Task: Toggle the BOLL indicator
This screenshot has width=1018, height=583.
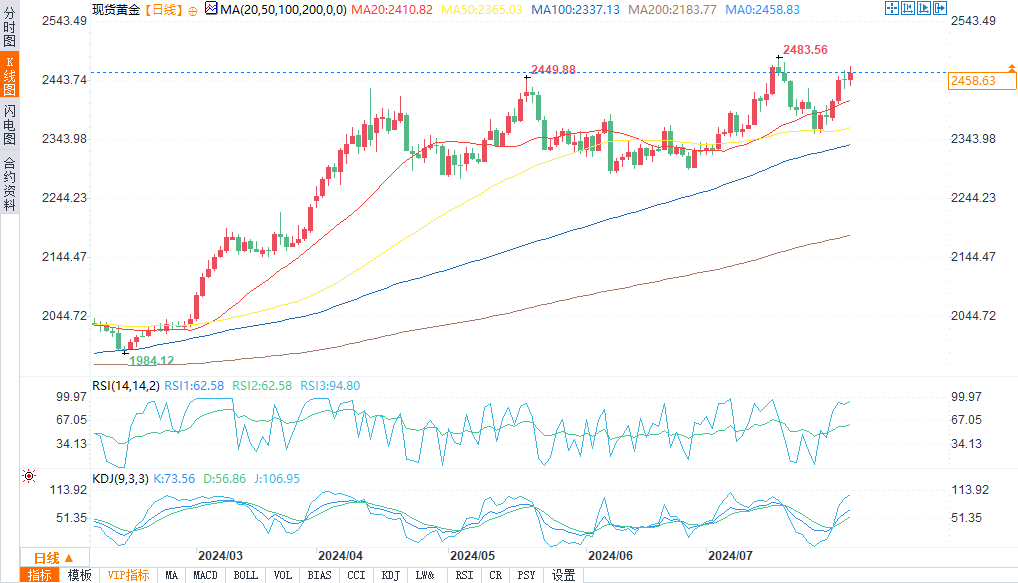Action: pyautogui.click(x=244, y=575)
